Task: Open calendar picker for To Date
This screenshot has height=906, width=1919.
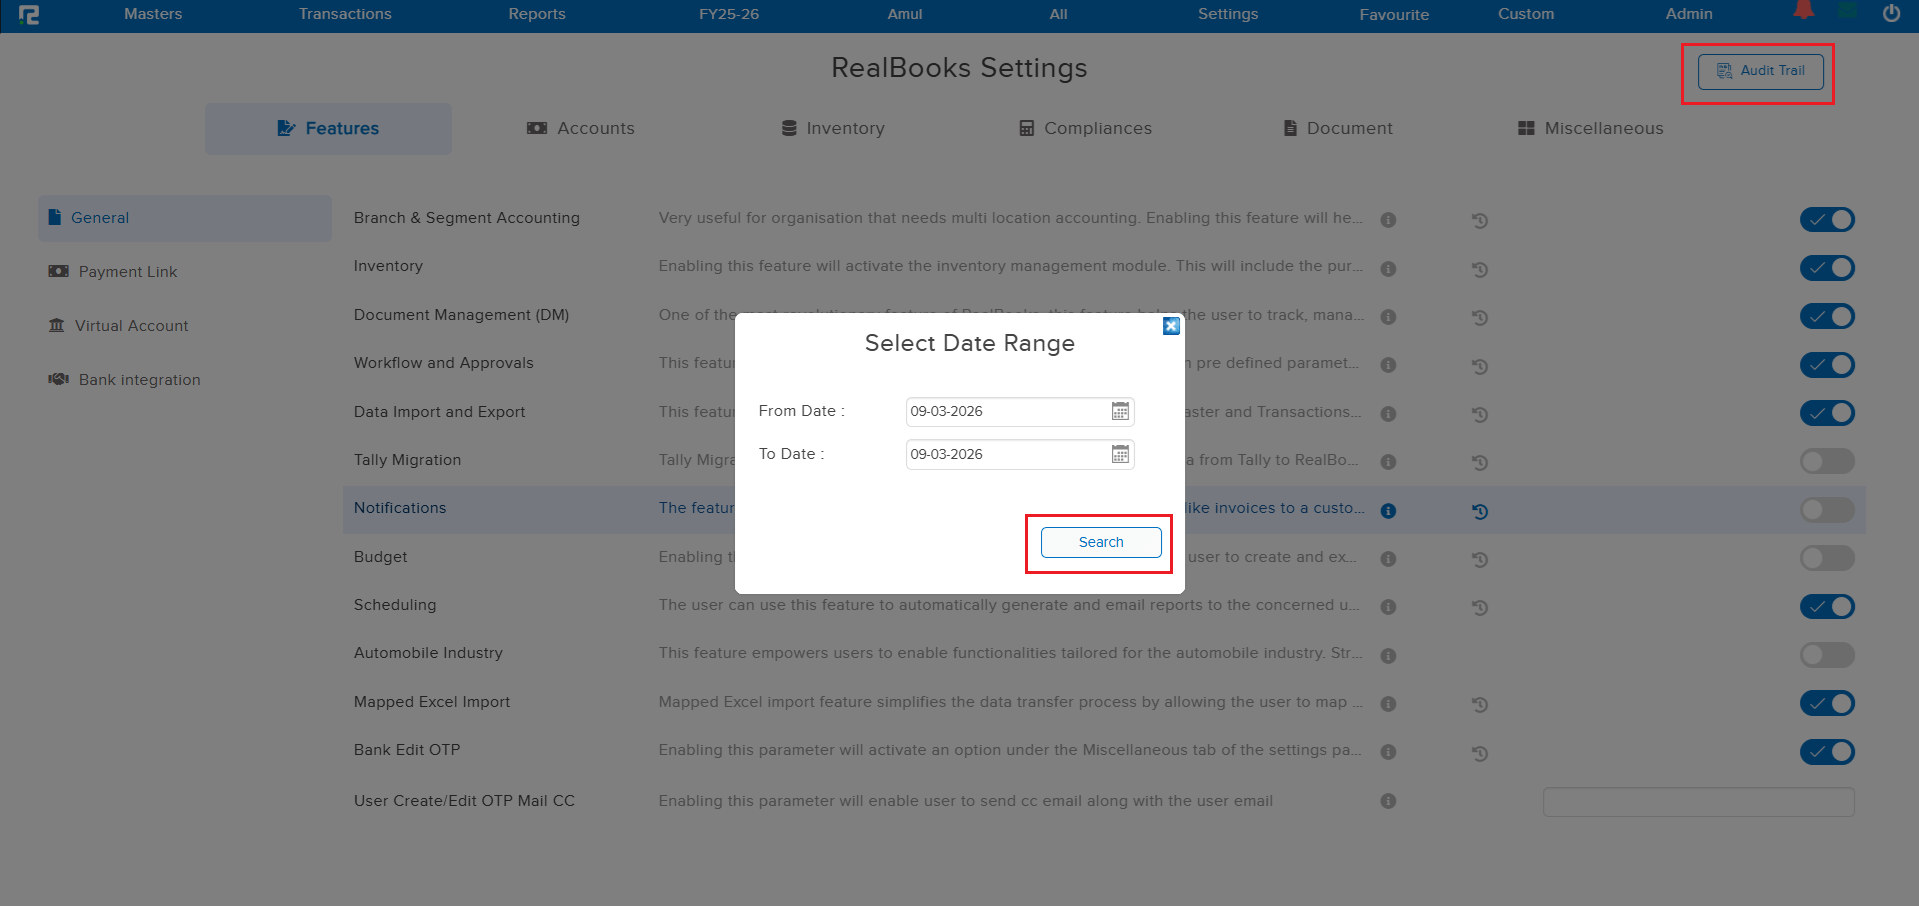Action: pos(1120,454)
